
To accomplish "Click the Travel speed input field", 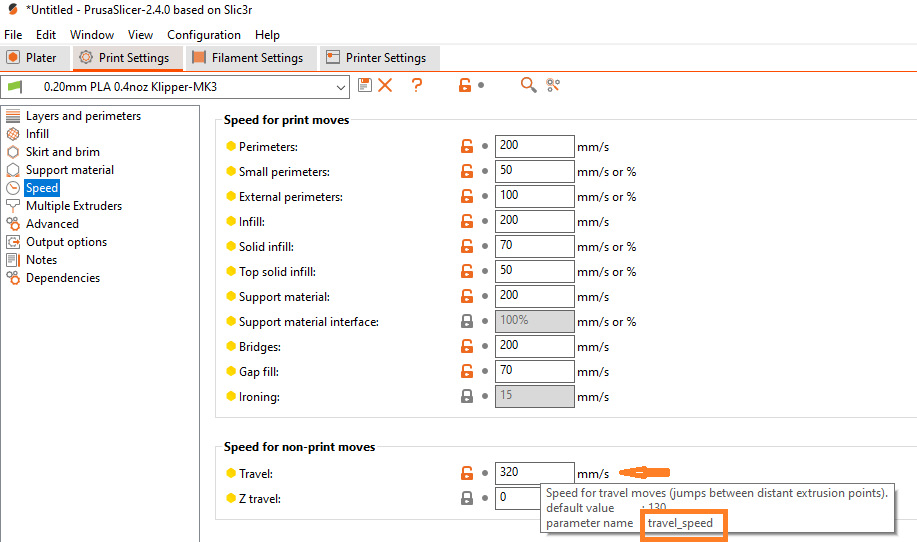I will 534,473.
